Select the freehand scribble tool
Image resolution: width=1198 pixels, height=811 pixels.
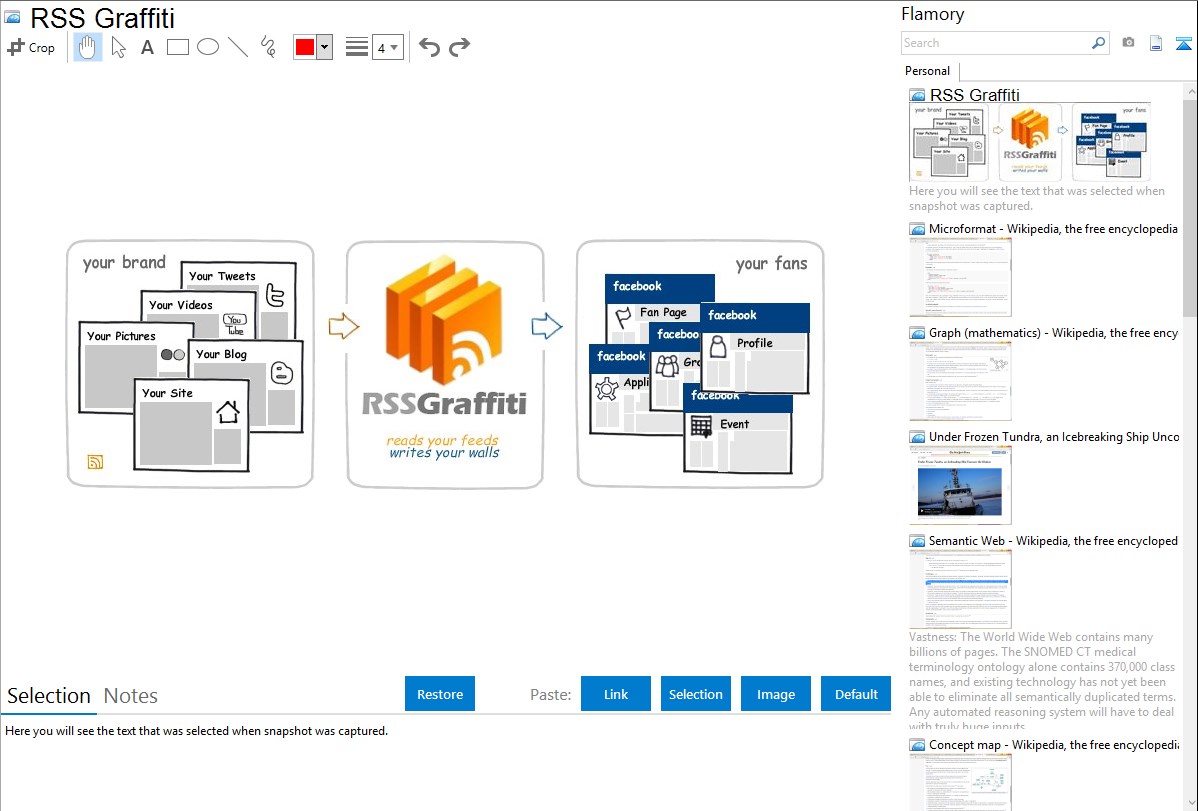[x=268, y=47]
